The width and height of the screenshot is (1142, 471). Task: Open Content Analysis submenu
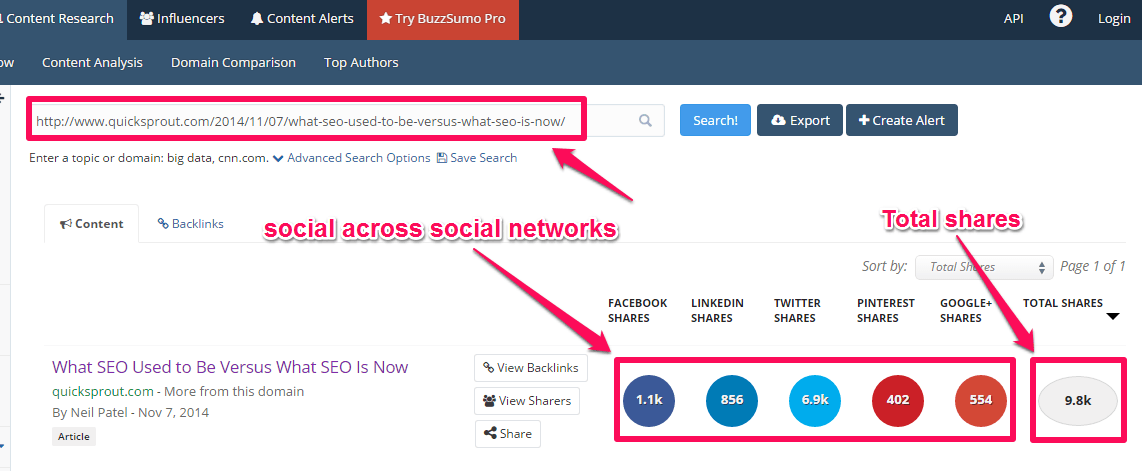tap(92, 63)
